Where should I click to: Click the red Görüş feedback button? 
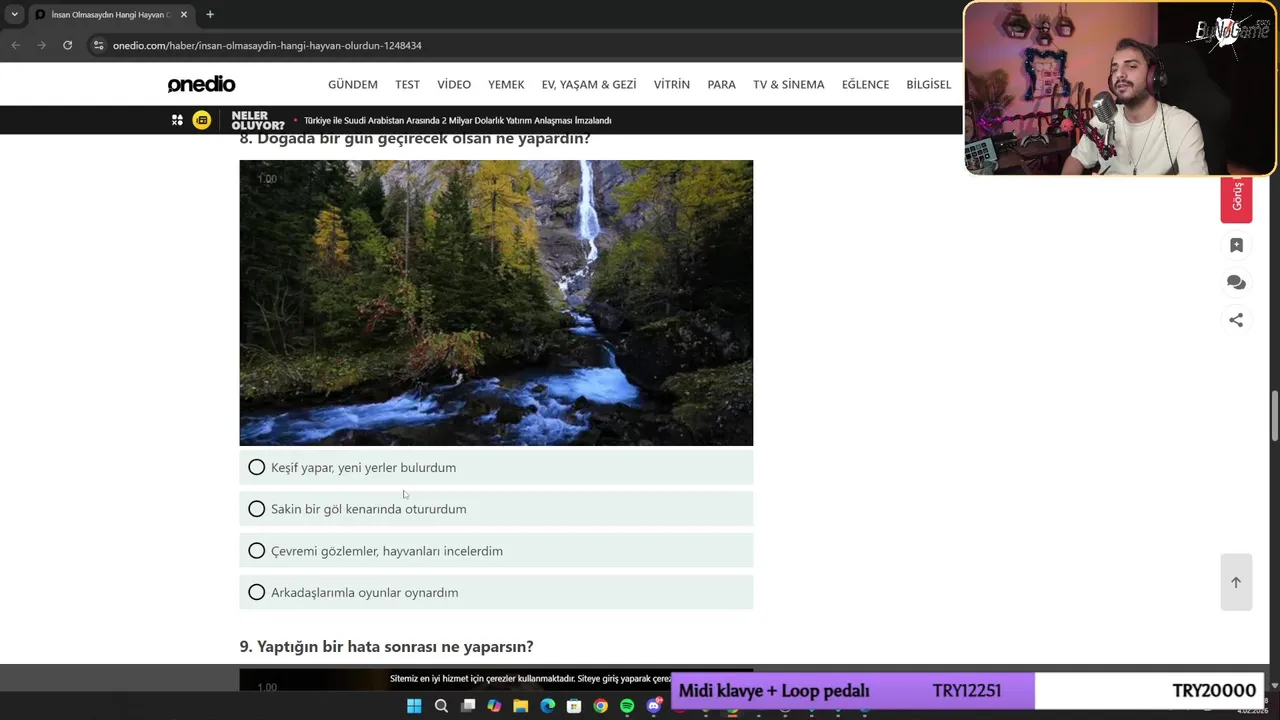pos(1236,199)
